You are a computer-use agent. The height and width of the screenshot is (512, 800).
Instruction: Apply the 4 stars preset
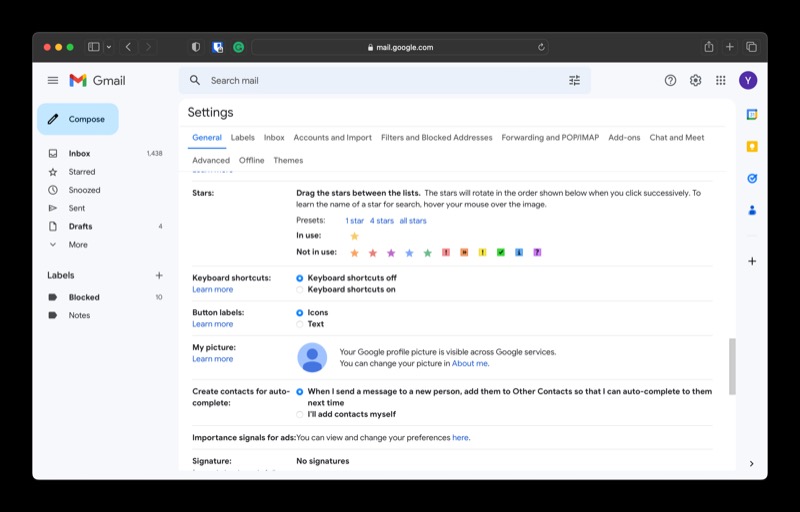pos(382,221)
